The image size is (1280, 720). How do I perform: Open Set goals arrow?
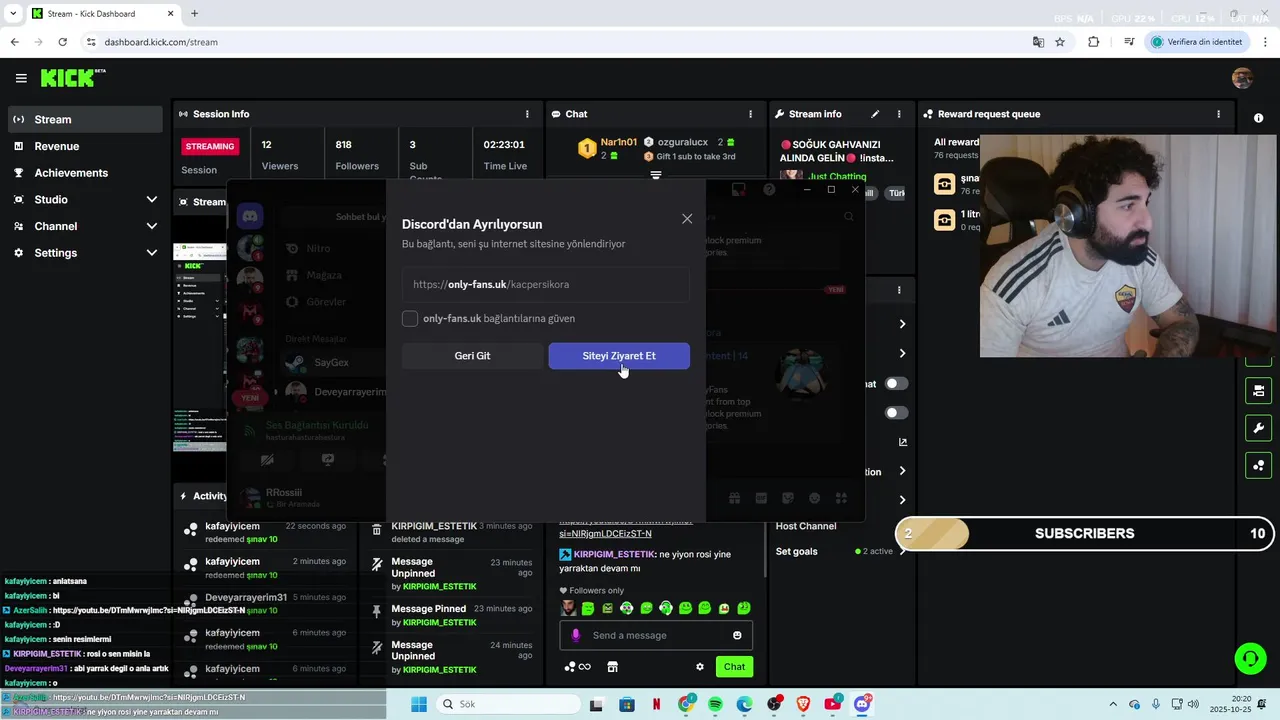pos(902,551)
